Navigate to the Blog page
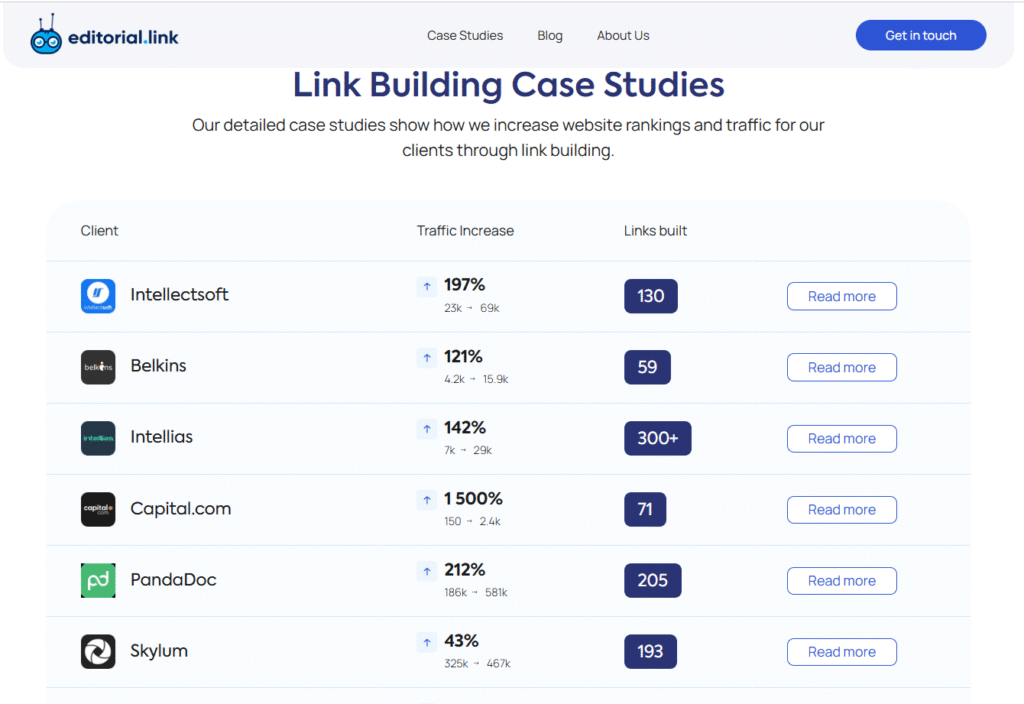Viewport: 1024px width, 704px height. (549, 35)
